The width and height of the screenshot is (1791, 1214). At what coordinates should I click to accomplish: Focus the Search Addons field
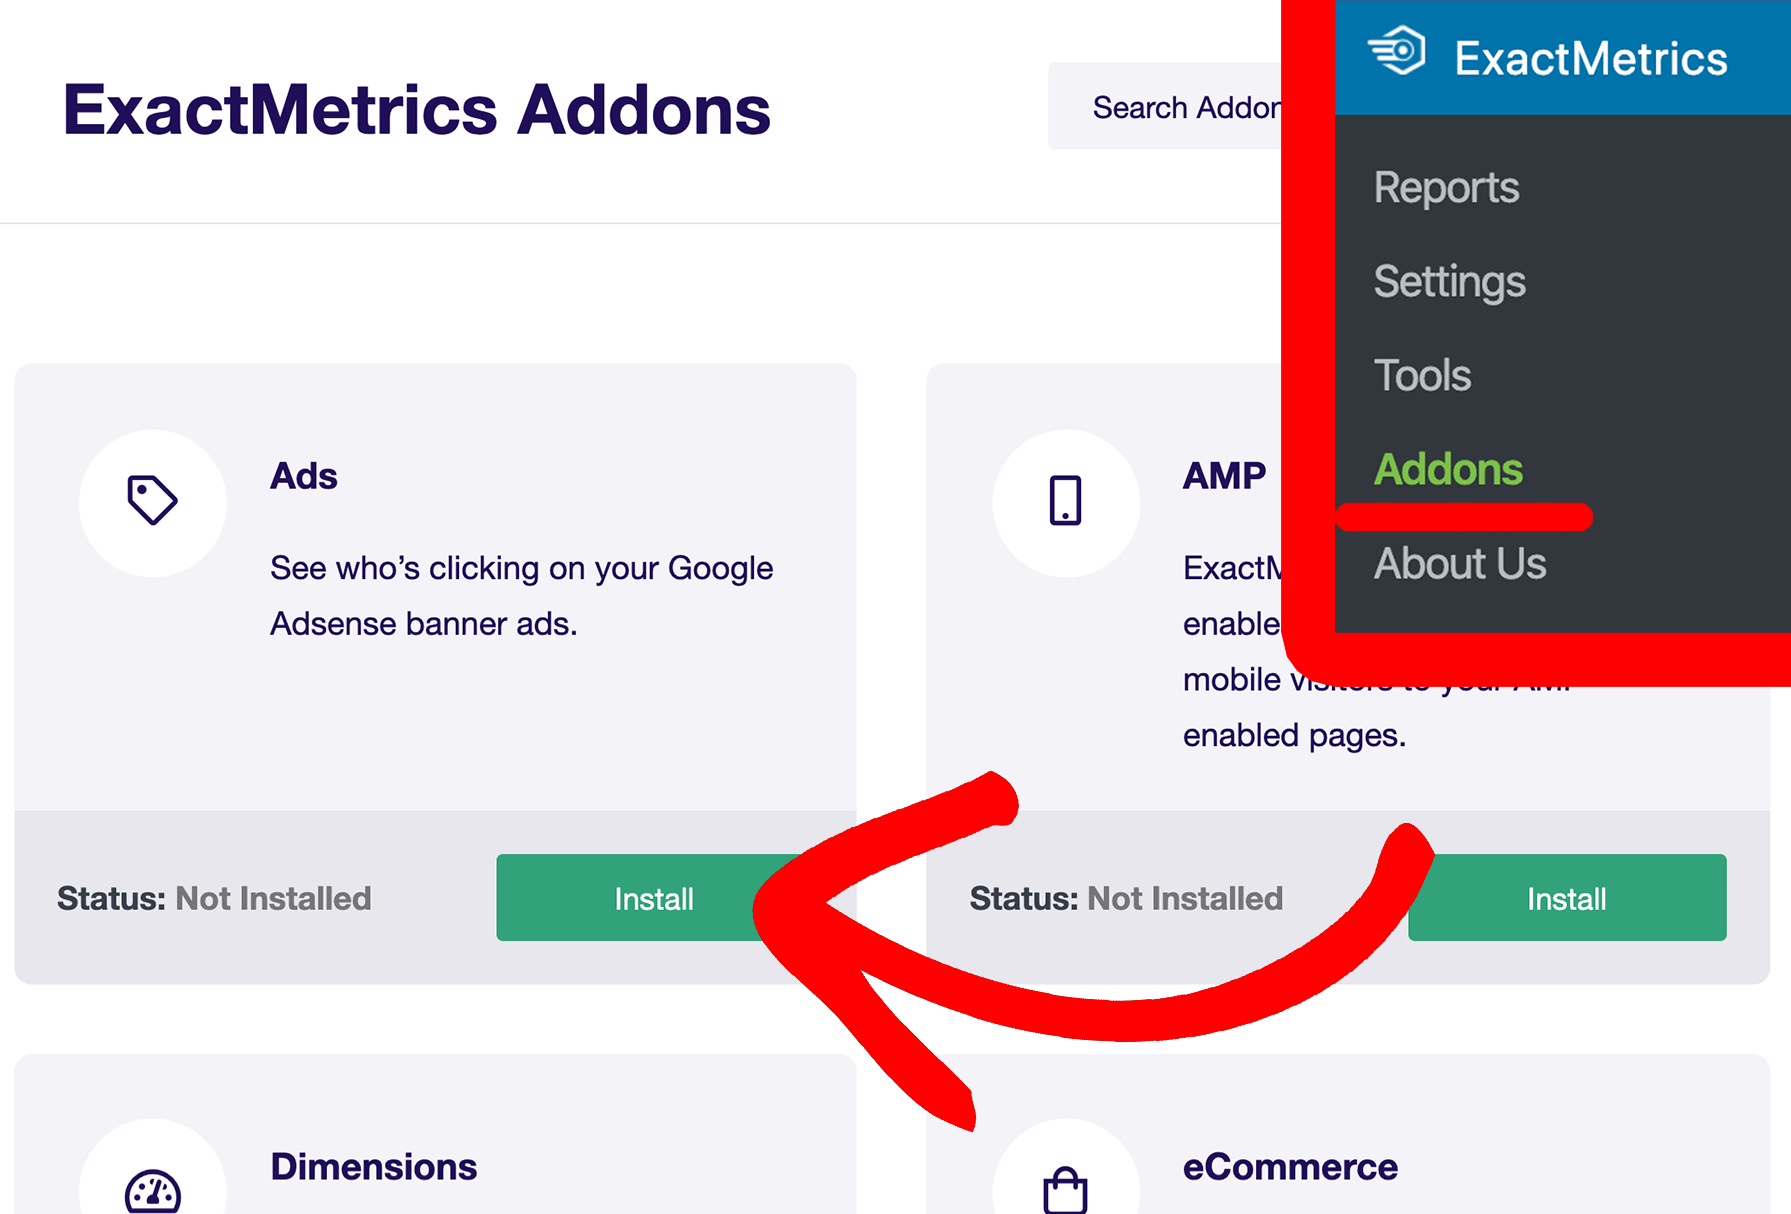click(x=1165, y=107)
